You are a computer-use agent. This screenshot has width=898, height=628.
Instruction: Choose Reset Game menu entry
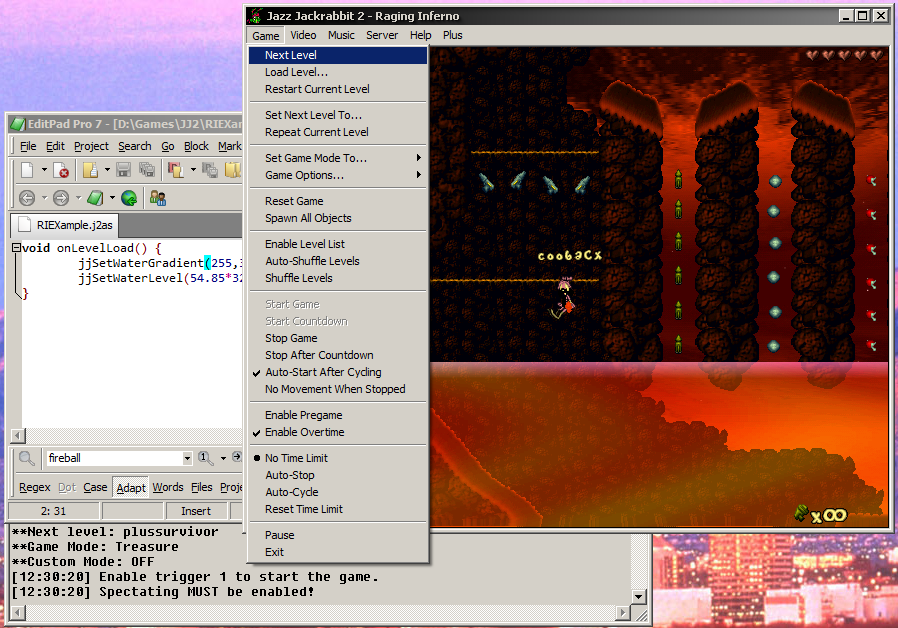tap(338, 201)
